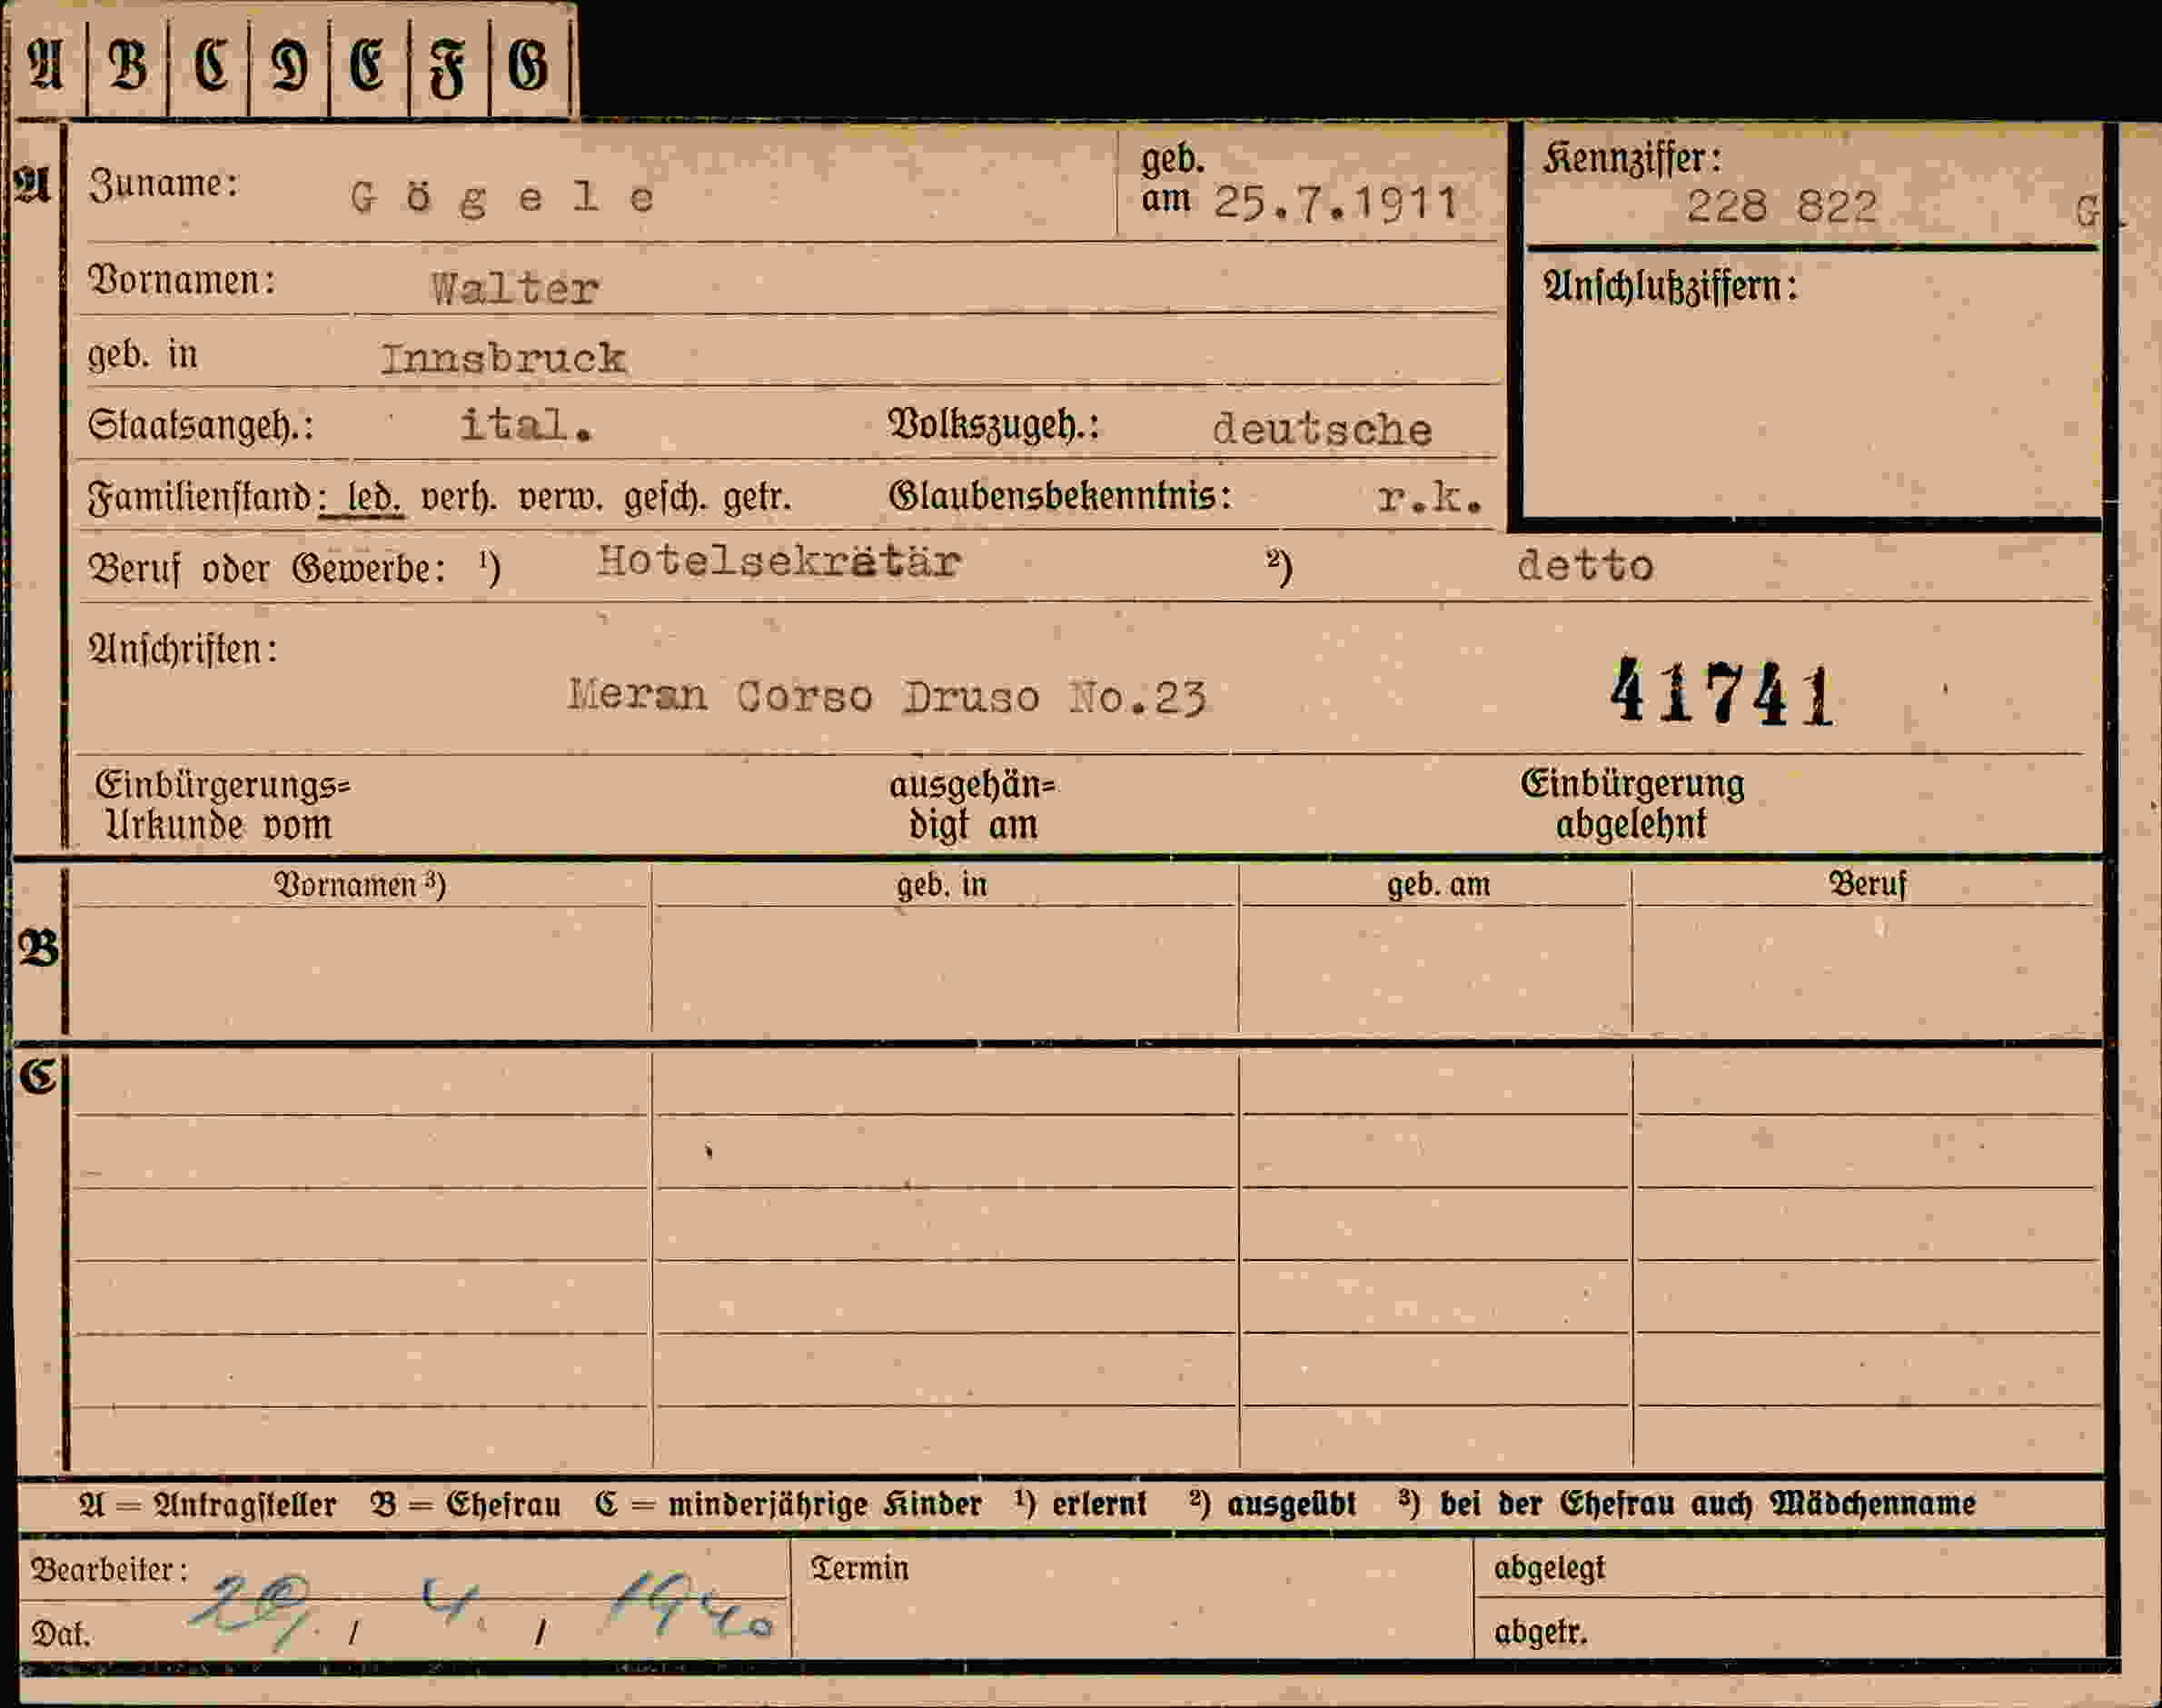This screenshot has height=1708, width=2162.
Task: Click the 'Staatsangeh.:' label
Action: click(x=200, y=426)
